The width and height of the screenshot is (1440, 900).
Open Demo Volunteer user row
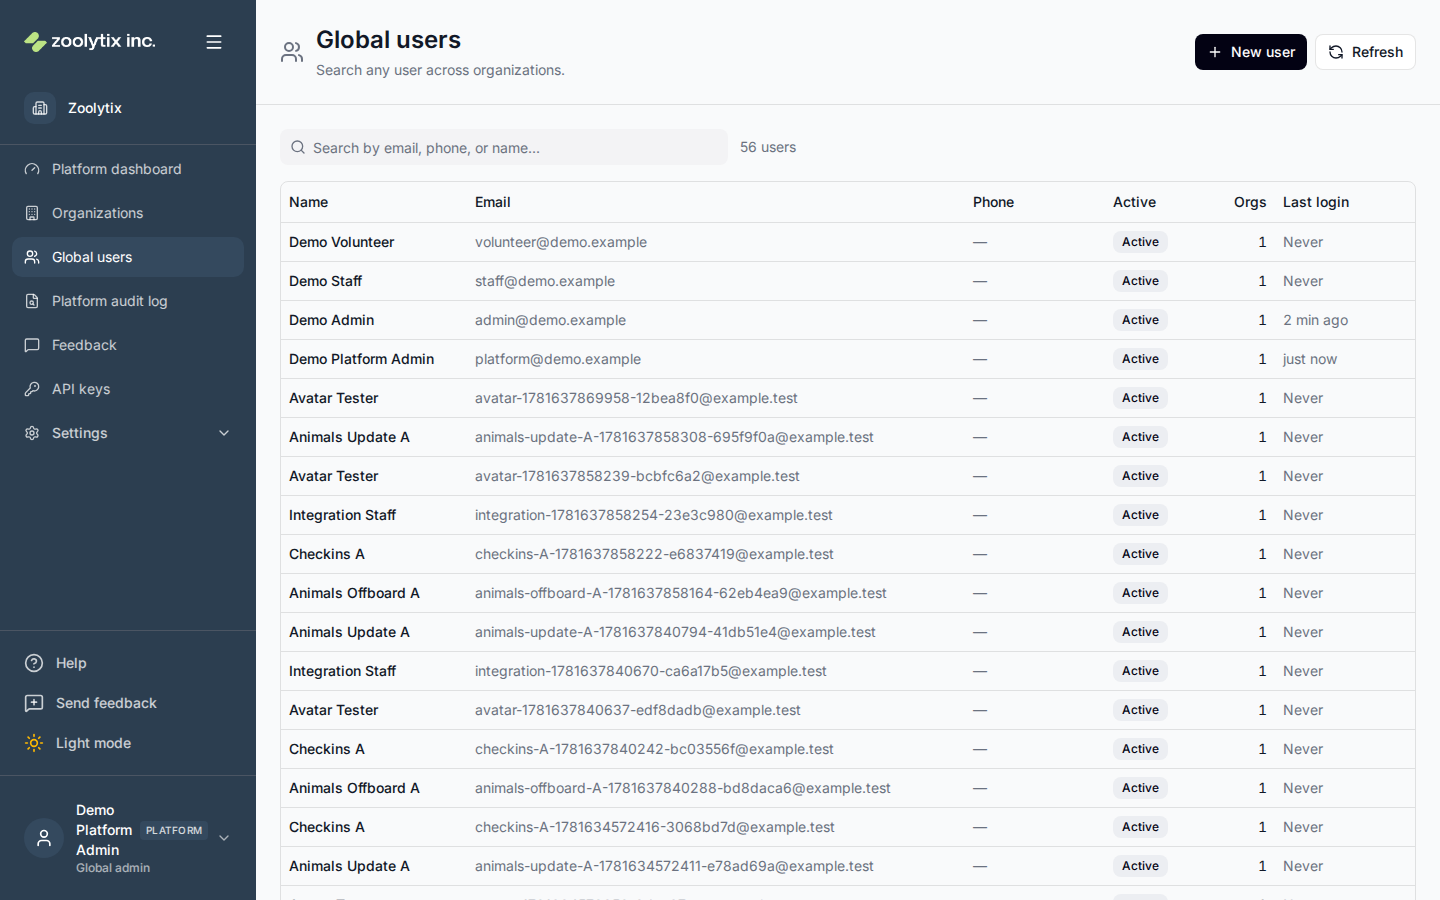(x=848, y=242)
